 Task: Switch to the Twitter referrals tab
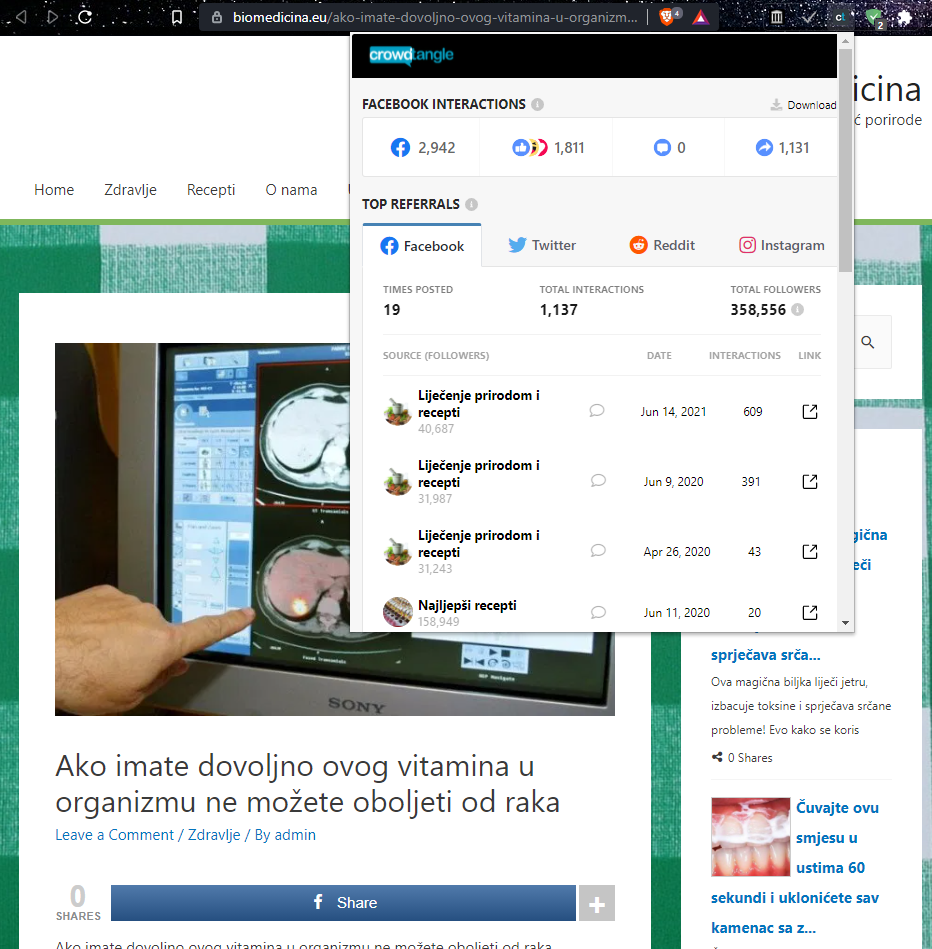pos(542,245)
